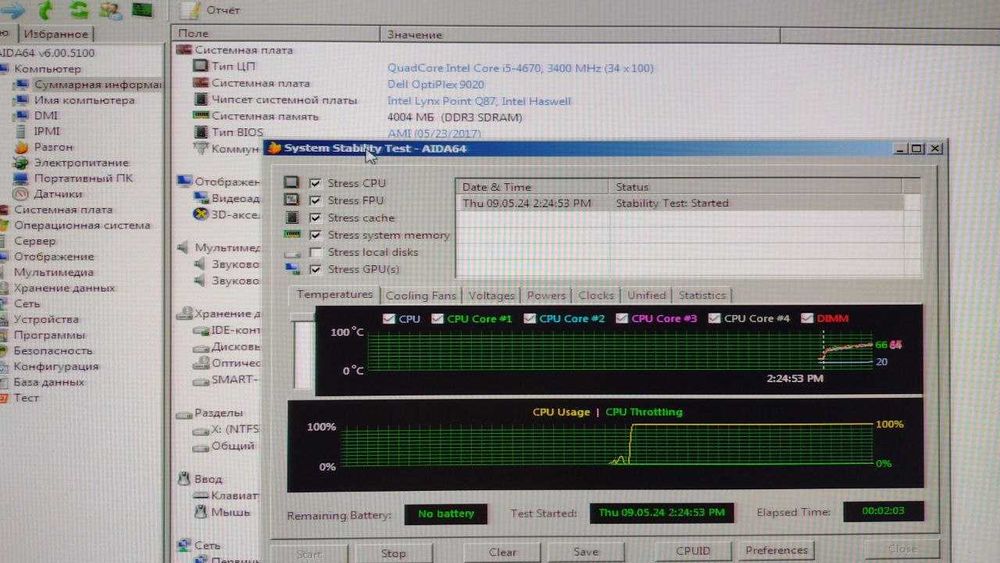This screenshot has height=563, width=1000.
Task: Open the Dell OptiPlex 9020 link
Action: 436,84
